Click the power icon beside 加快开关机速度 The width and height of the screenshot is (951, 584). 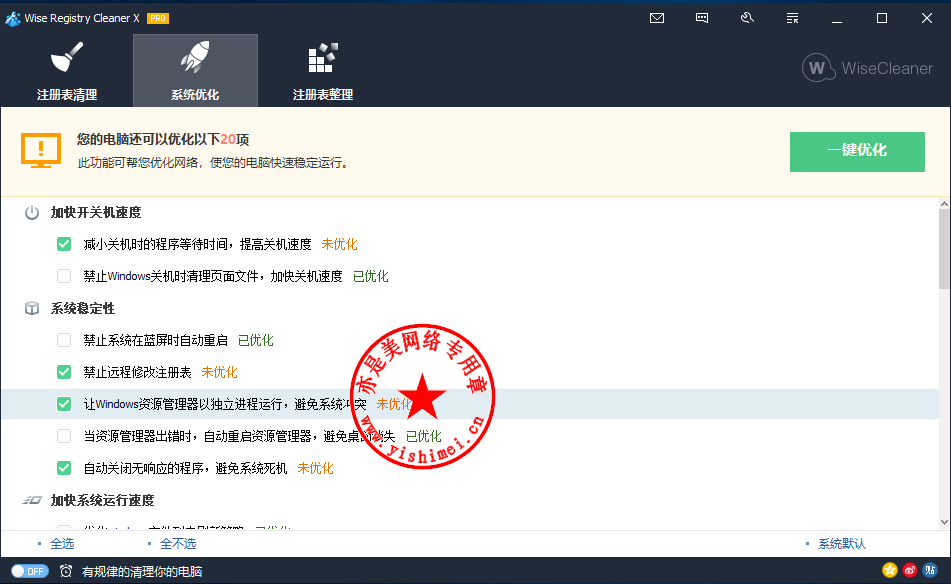point(32,212)
